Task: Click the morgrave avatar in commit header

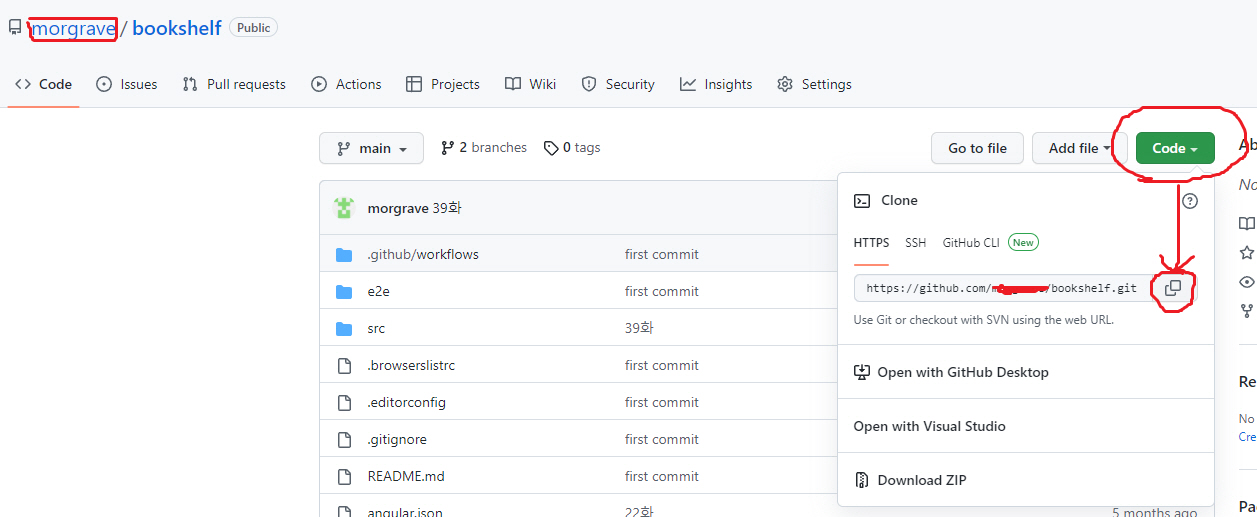Action: point(344,208)
